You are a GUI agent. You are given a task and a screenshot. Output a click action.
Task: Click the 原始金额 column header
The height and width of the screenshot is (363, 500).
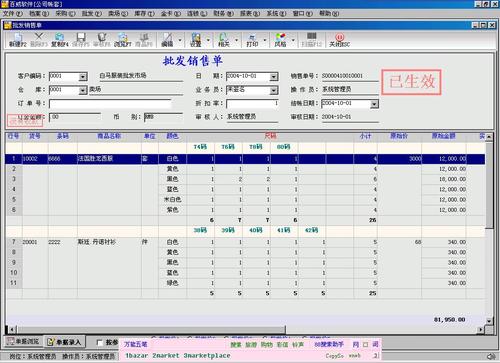(444, 136)
